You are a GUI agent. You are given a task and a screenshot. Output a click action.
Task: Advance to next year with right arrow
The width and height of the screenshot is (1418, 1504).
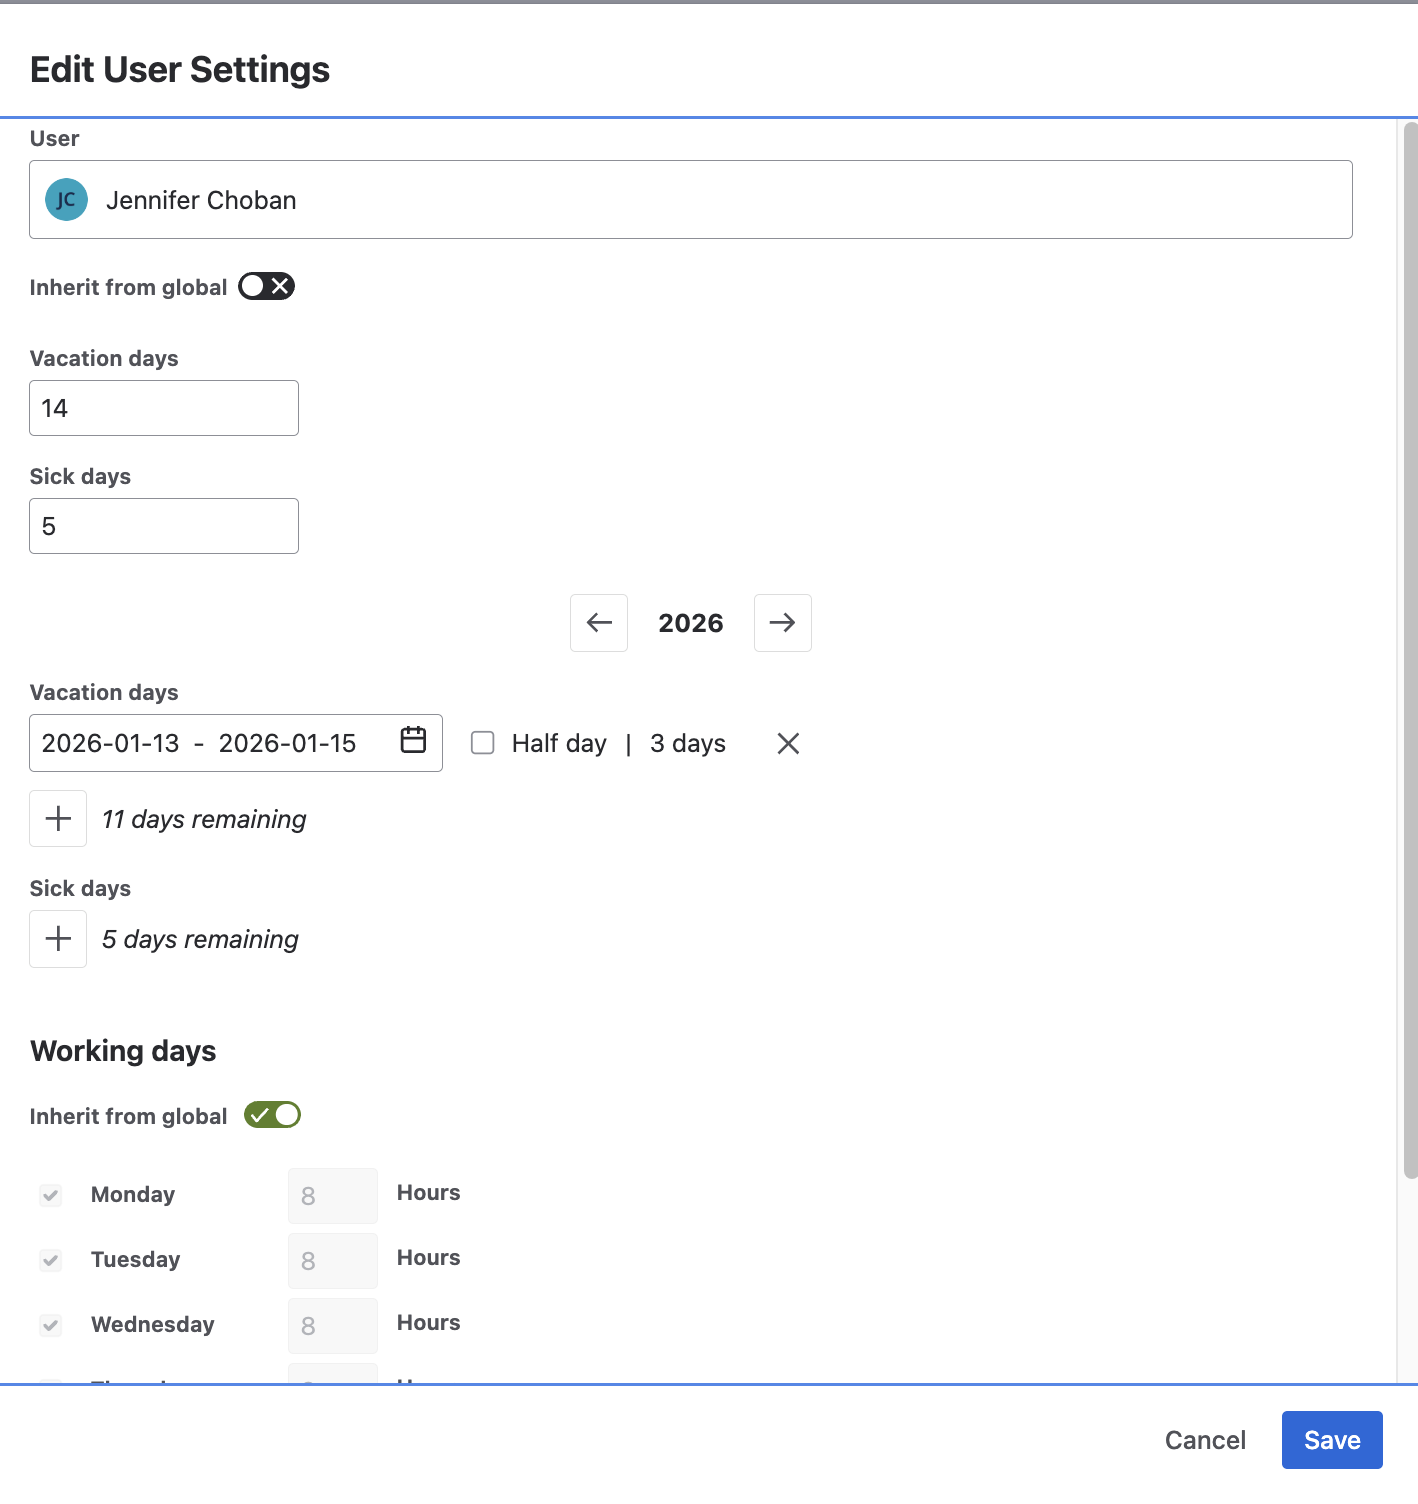pyautogui.click(x=782, y=623)
